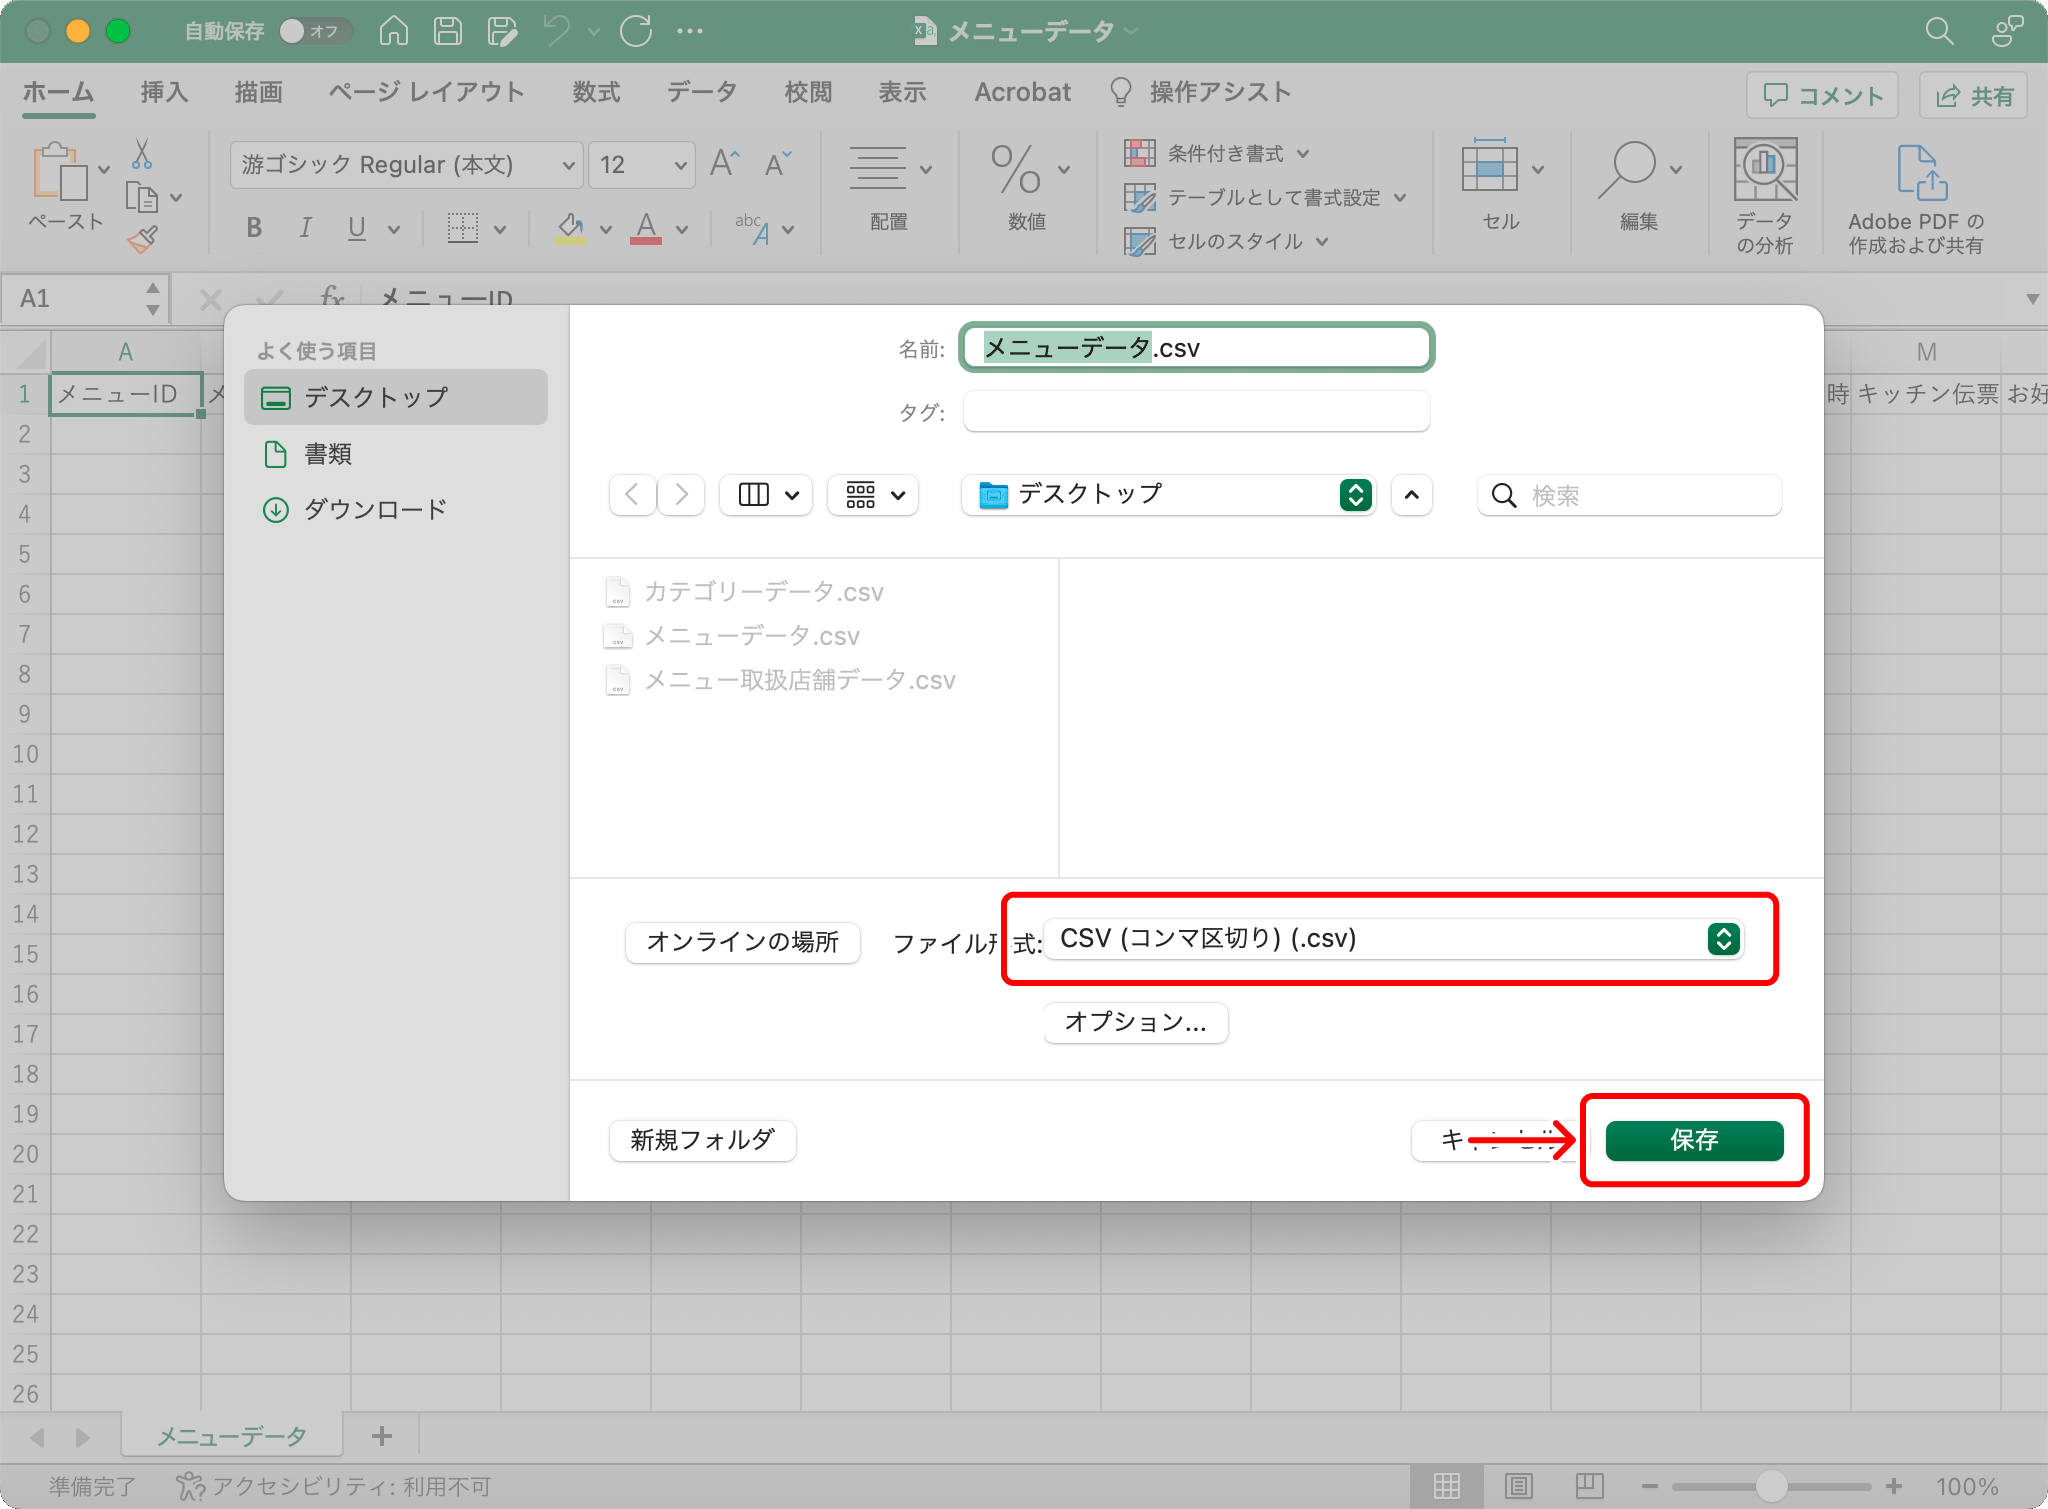Select Desktop in the sidebar

(396, 397)
